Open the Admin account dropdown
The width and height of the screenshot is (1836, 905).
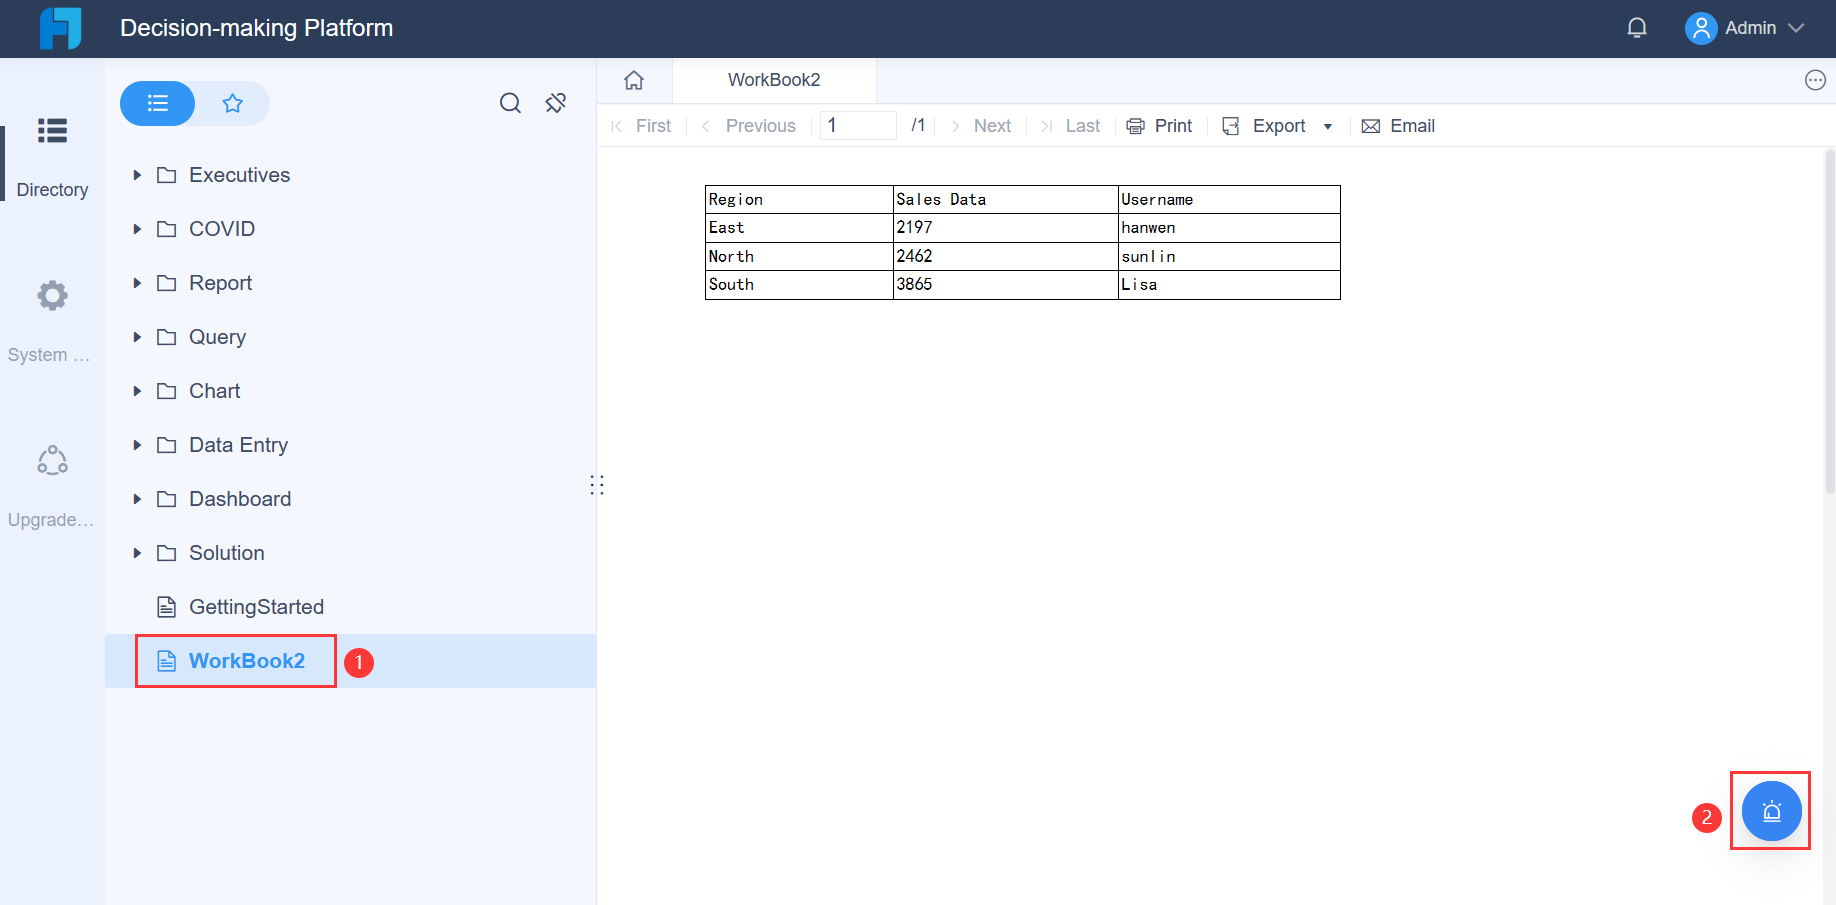(1746, 27)
